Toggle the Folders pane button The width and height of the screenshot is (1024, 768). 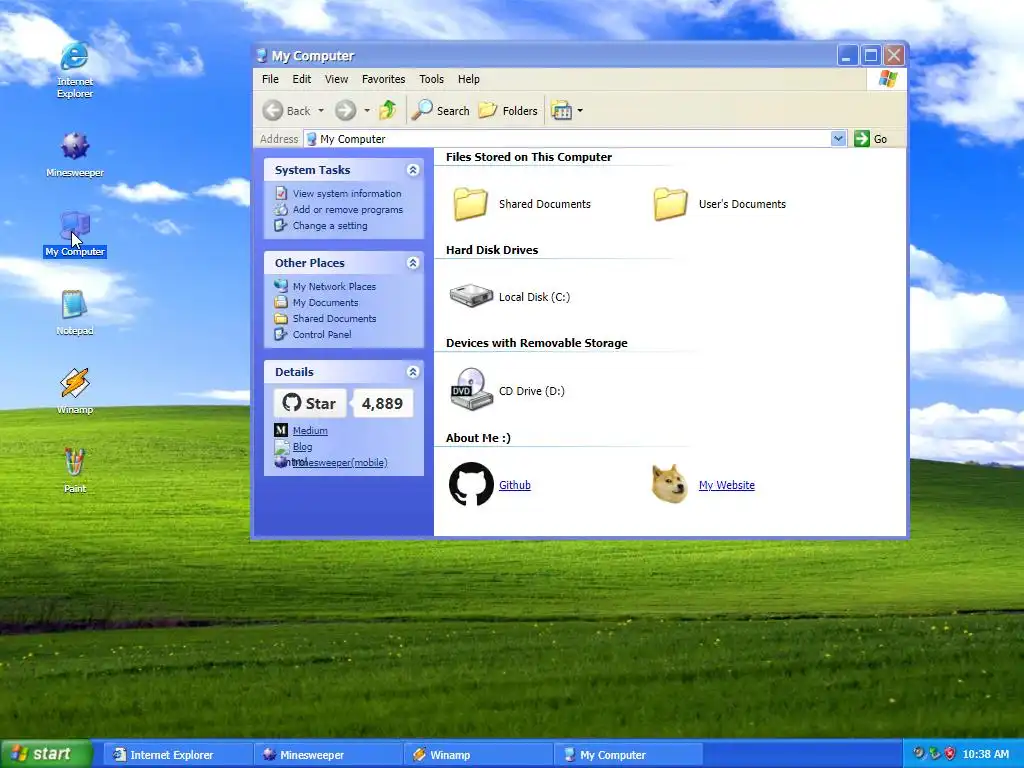508,110
